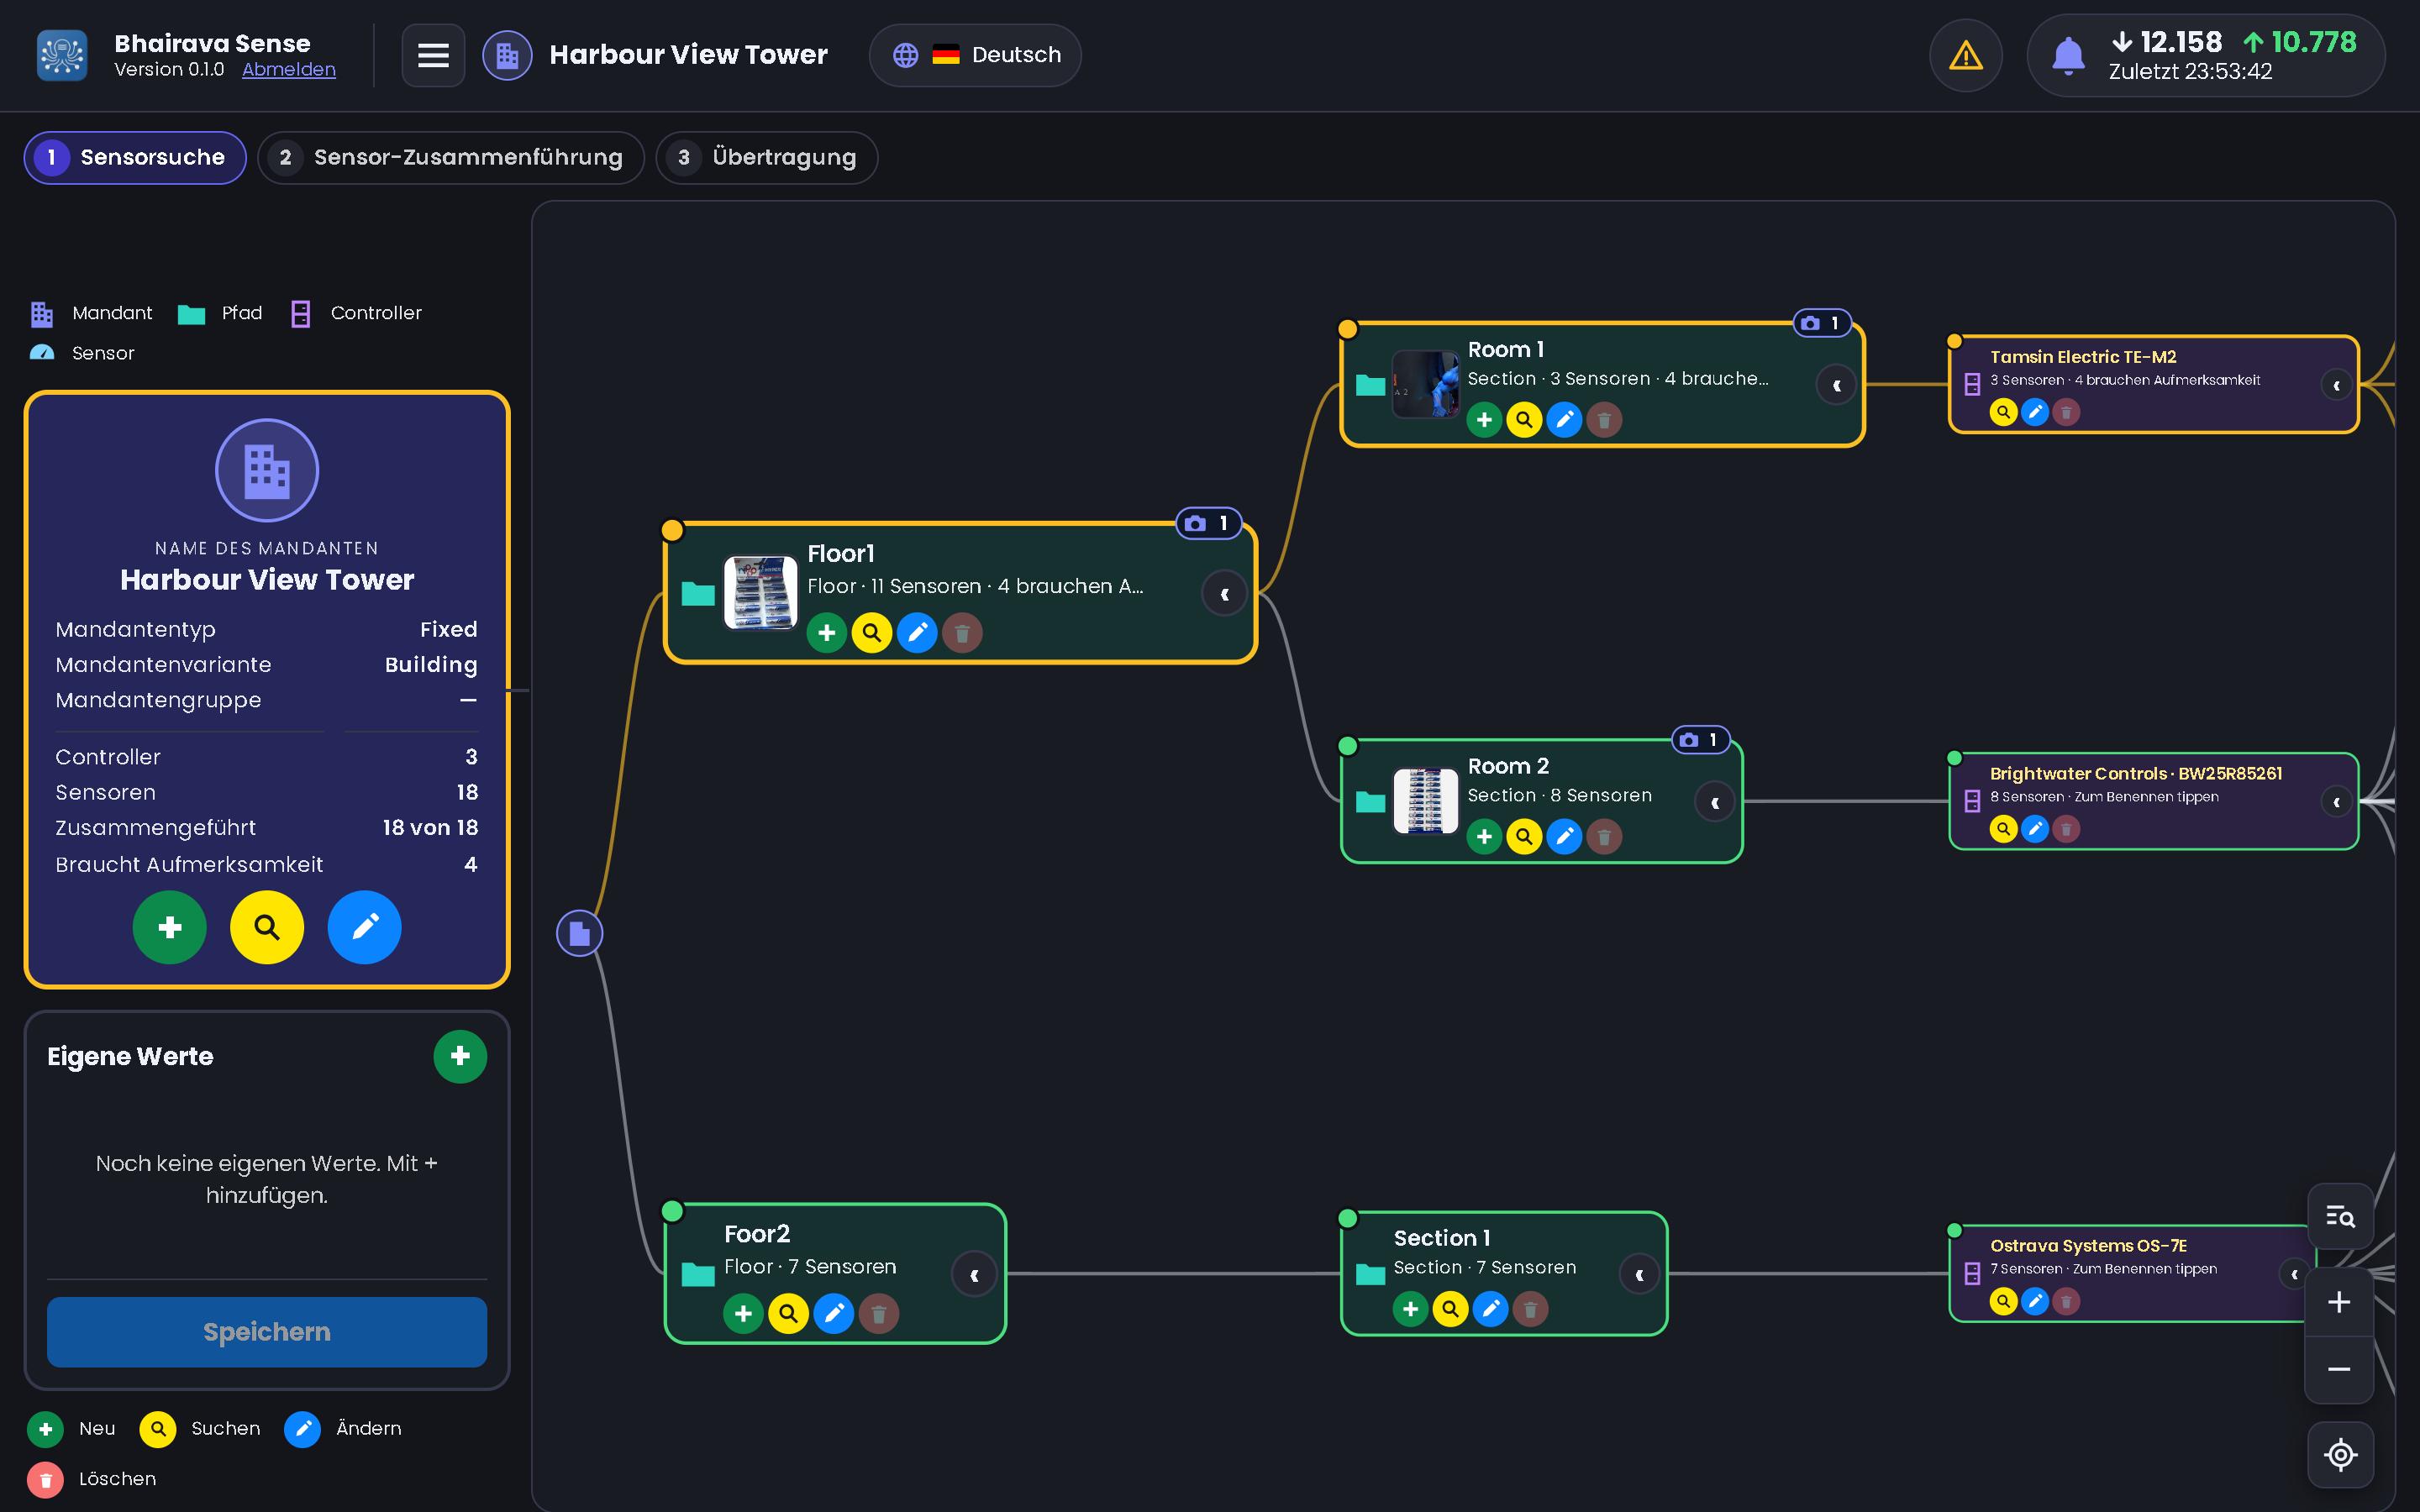This screenshot has height=1512, width=2420.
Task: Zoom in on the canvas
Action: 2339,1302
